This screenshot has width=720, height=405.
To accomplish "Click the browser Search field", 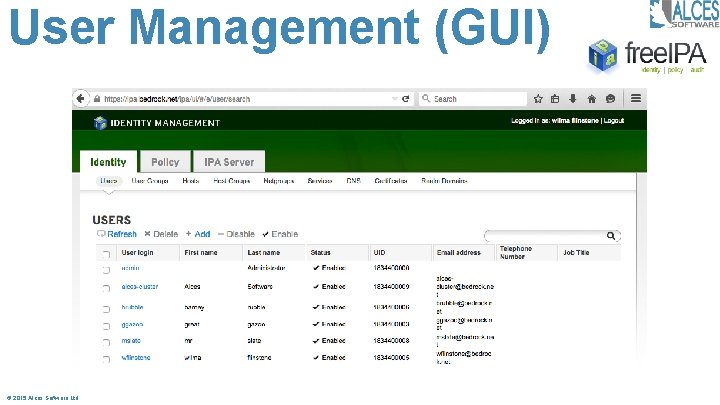I will tap(473, 99).
